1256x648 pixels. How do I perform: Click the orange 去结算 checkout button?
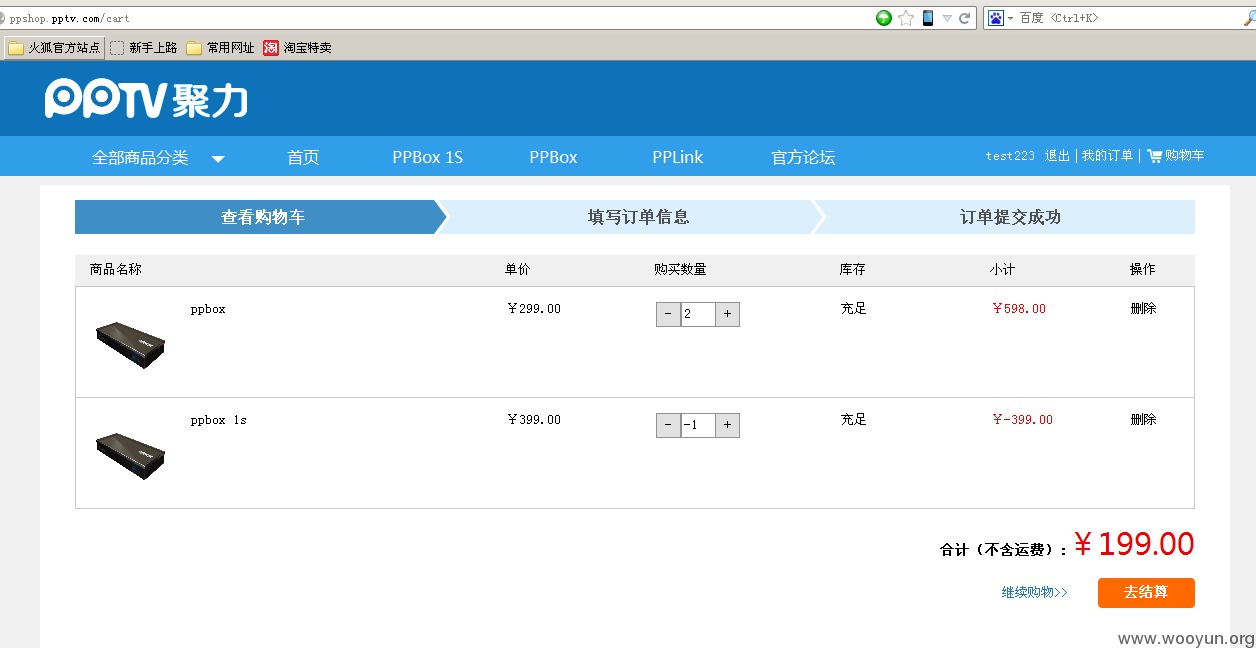tap(1146, 592)
